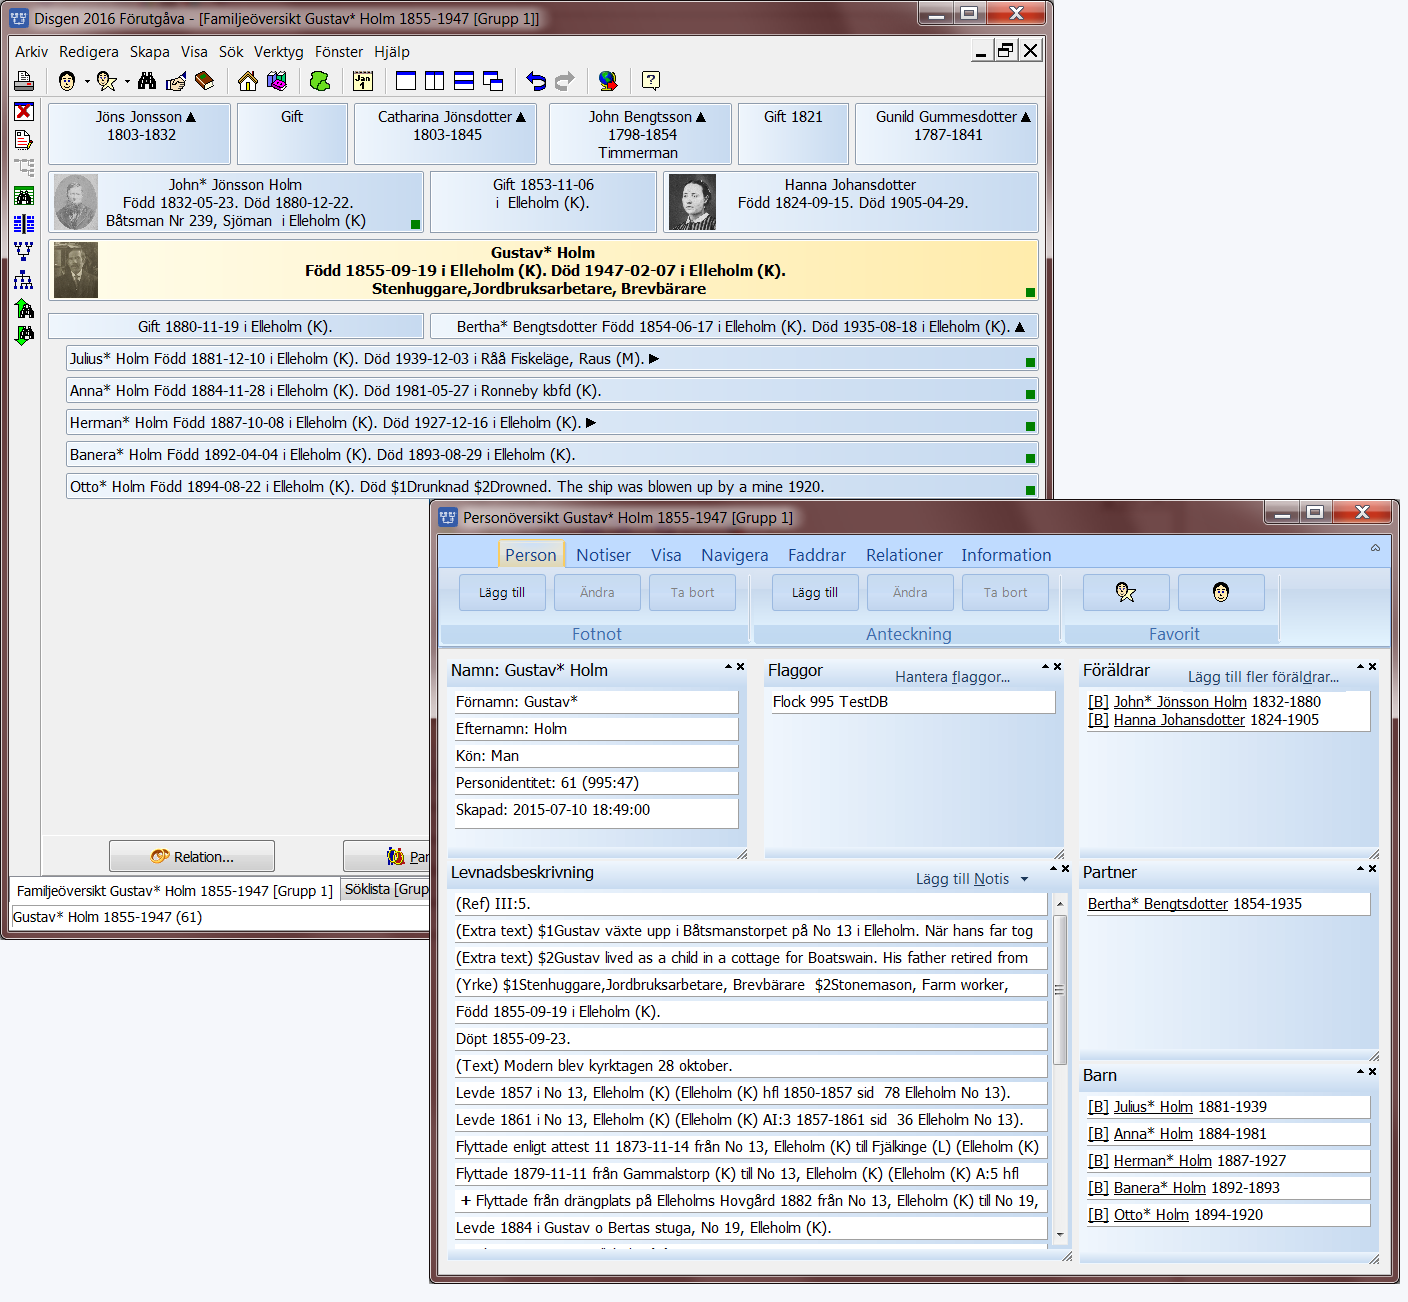
Task: Click the document edit icon in left sidebar
Action: tap(24, 140)
